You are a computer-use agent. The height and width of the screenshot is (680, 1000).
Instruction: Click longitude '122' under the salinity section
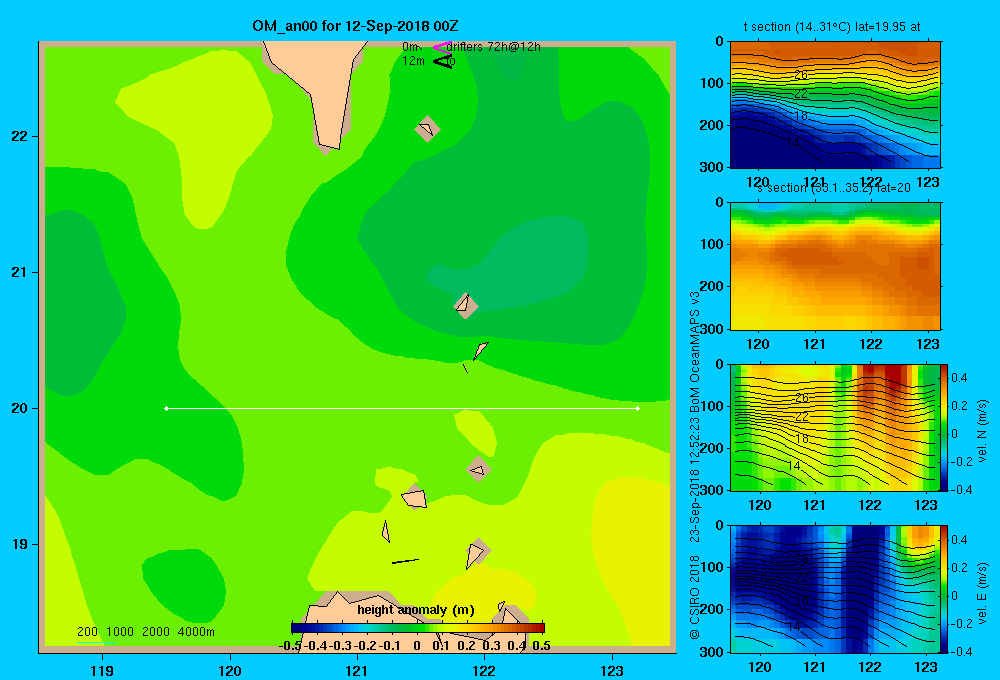click(871, 344)
